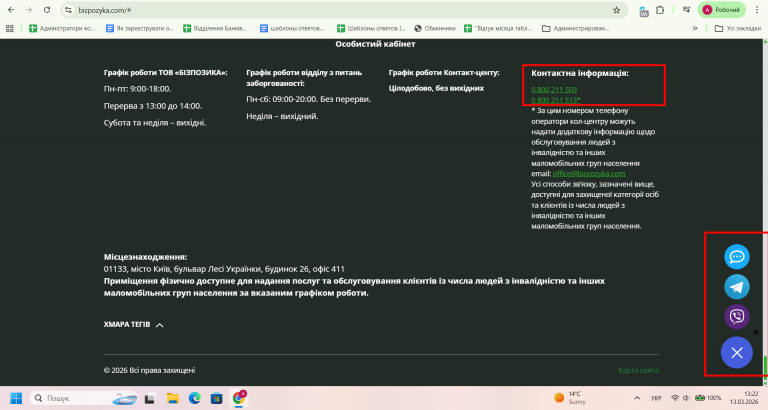This screenshot has width=768, height=410.
Task: Open the Особистий кабінет link
Action: 375,44
